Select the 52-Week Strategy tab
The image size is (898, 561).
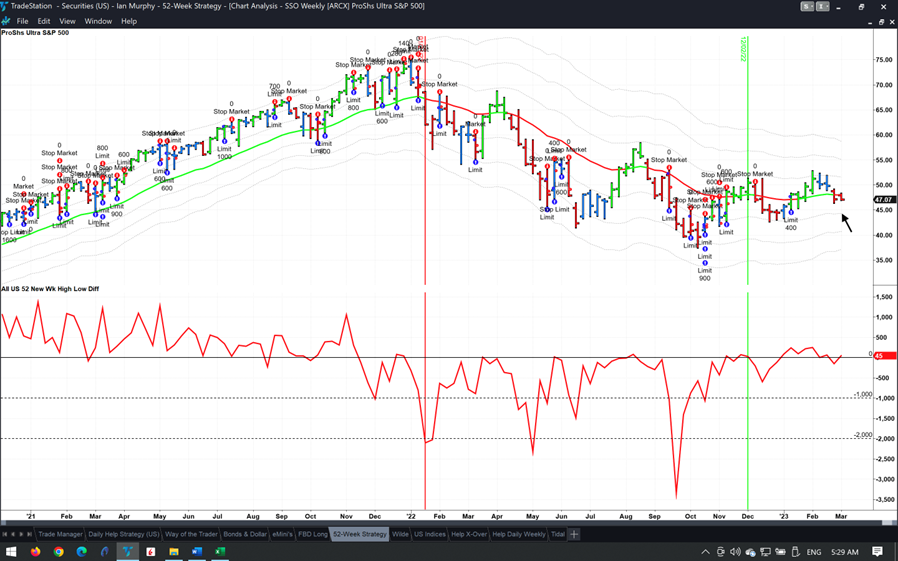[360, 534]
